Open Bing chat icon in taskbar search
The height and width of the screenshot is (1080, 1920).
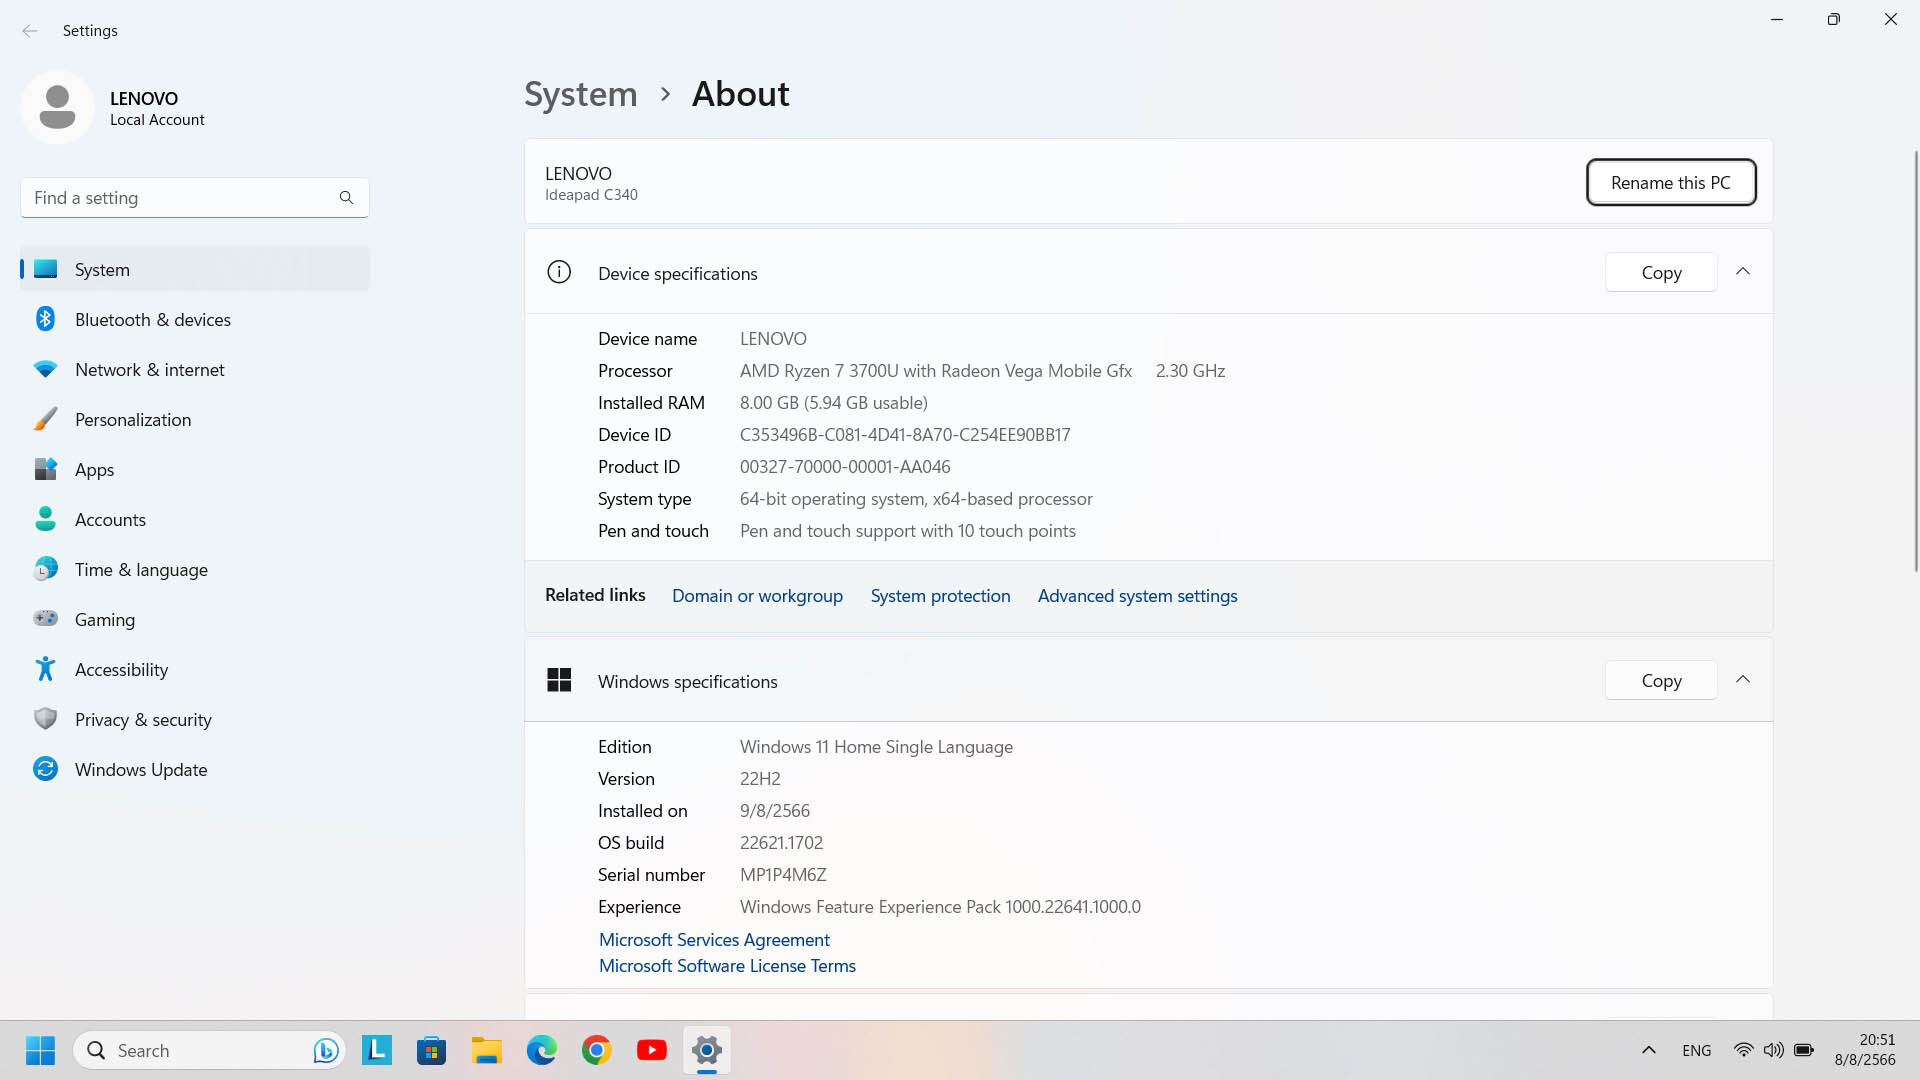[x=325, y=1050]
